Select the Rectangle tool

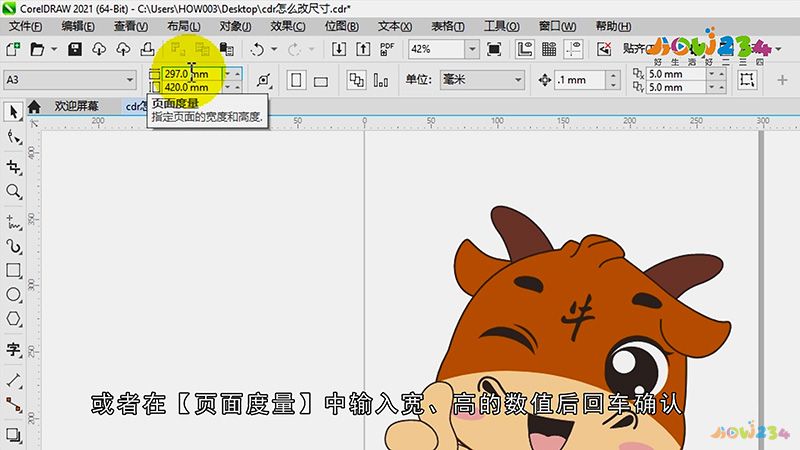coord(13,270)
